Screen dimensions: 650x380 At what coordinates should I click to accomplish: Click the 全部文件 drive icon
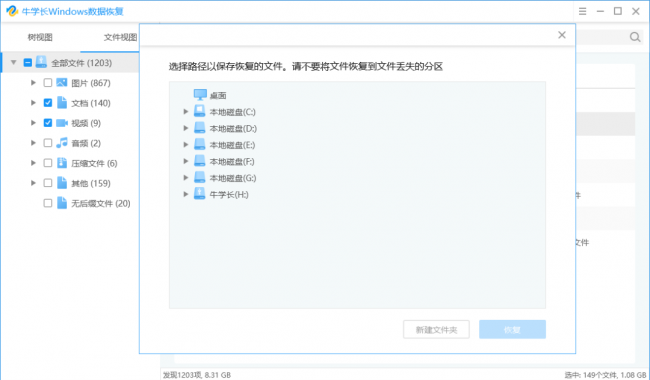[x=41, y=62]
